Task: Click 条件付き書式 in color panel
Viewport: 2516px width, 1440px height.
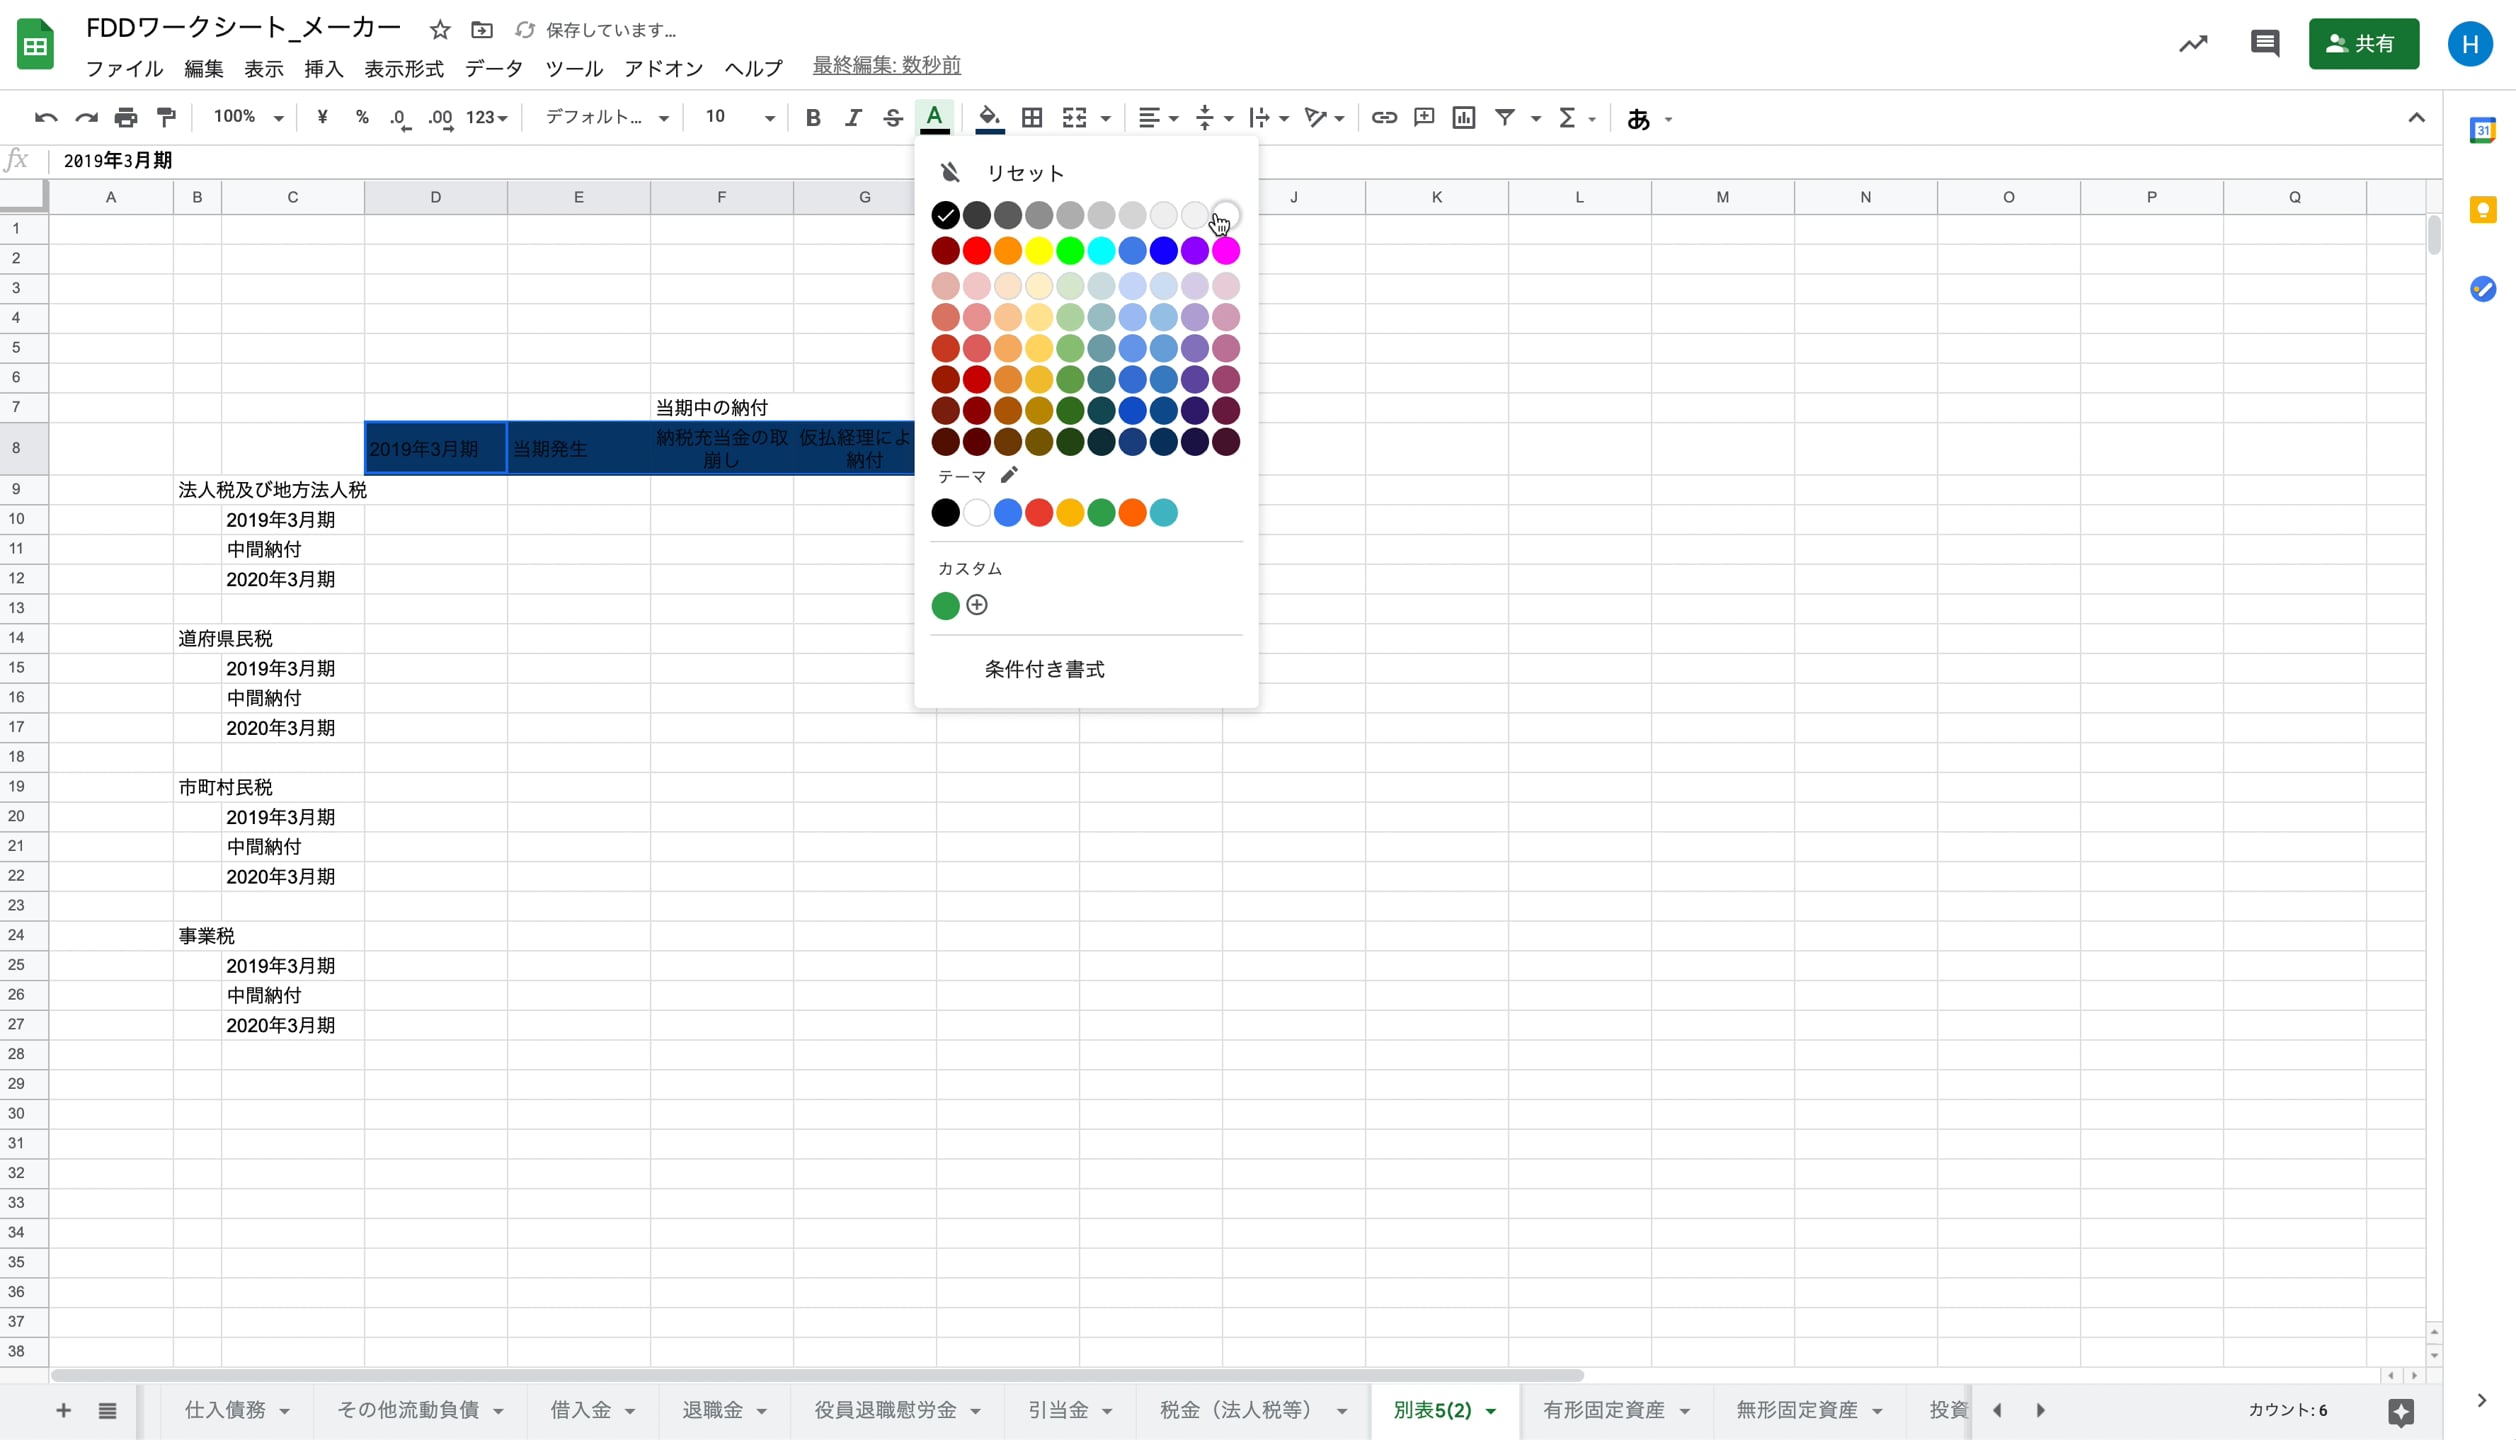Action: pyautogui.click(x=1044, y=669)
